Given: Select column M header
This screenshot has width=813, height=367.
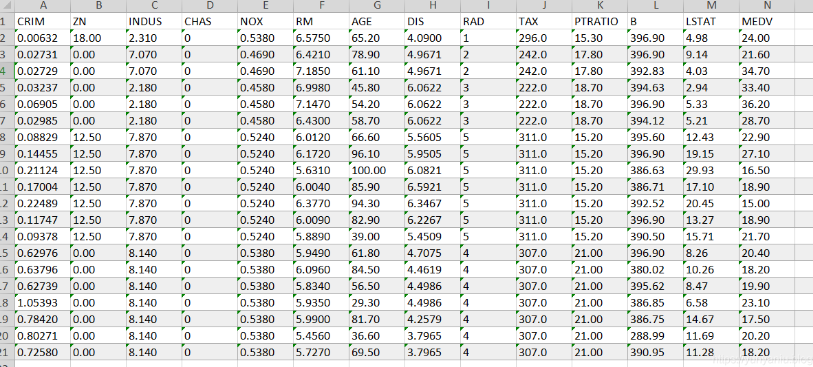Looking at the screenshot, I should pos(711,6).
